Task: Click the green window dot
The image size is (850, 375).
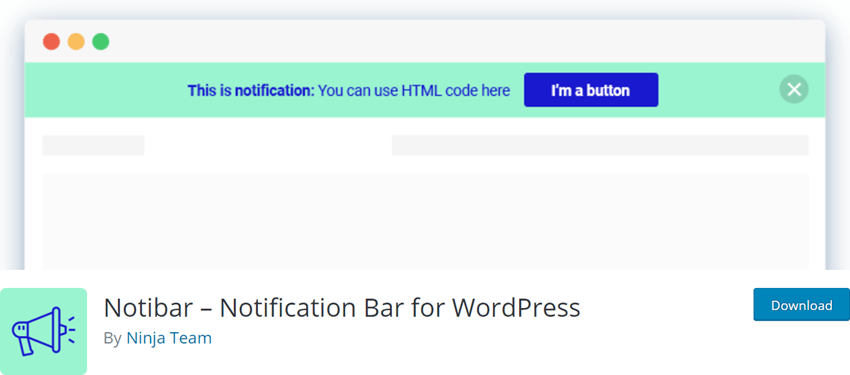Action: coord(101,42)
